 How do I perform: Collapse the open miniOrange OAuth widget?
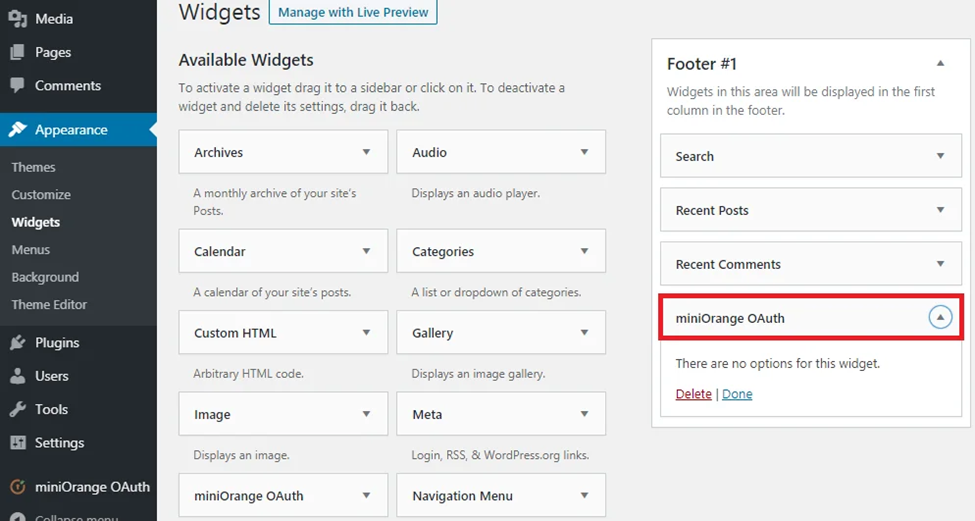(x=940, y=318)
